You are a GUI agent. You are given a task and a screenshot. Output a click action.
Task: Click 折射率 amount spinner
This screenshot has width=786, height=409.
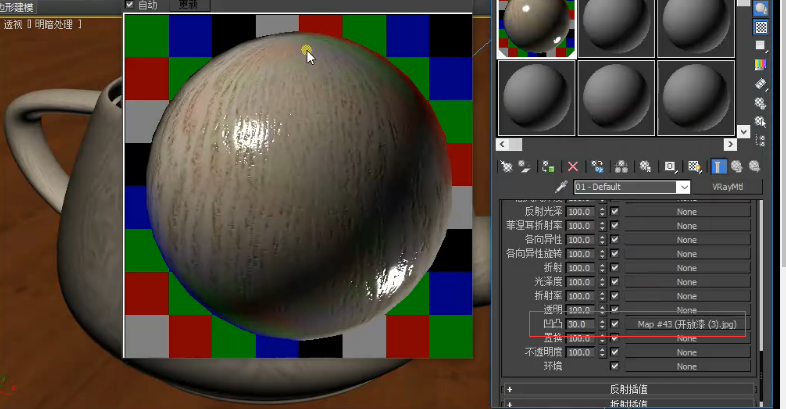click(603, 296)
